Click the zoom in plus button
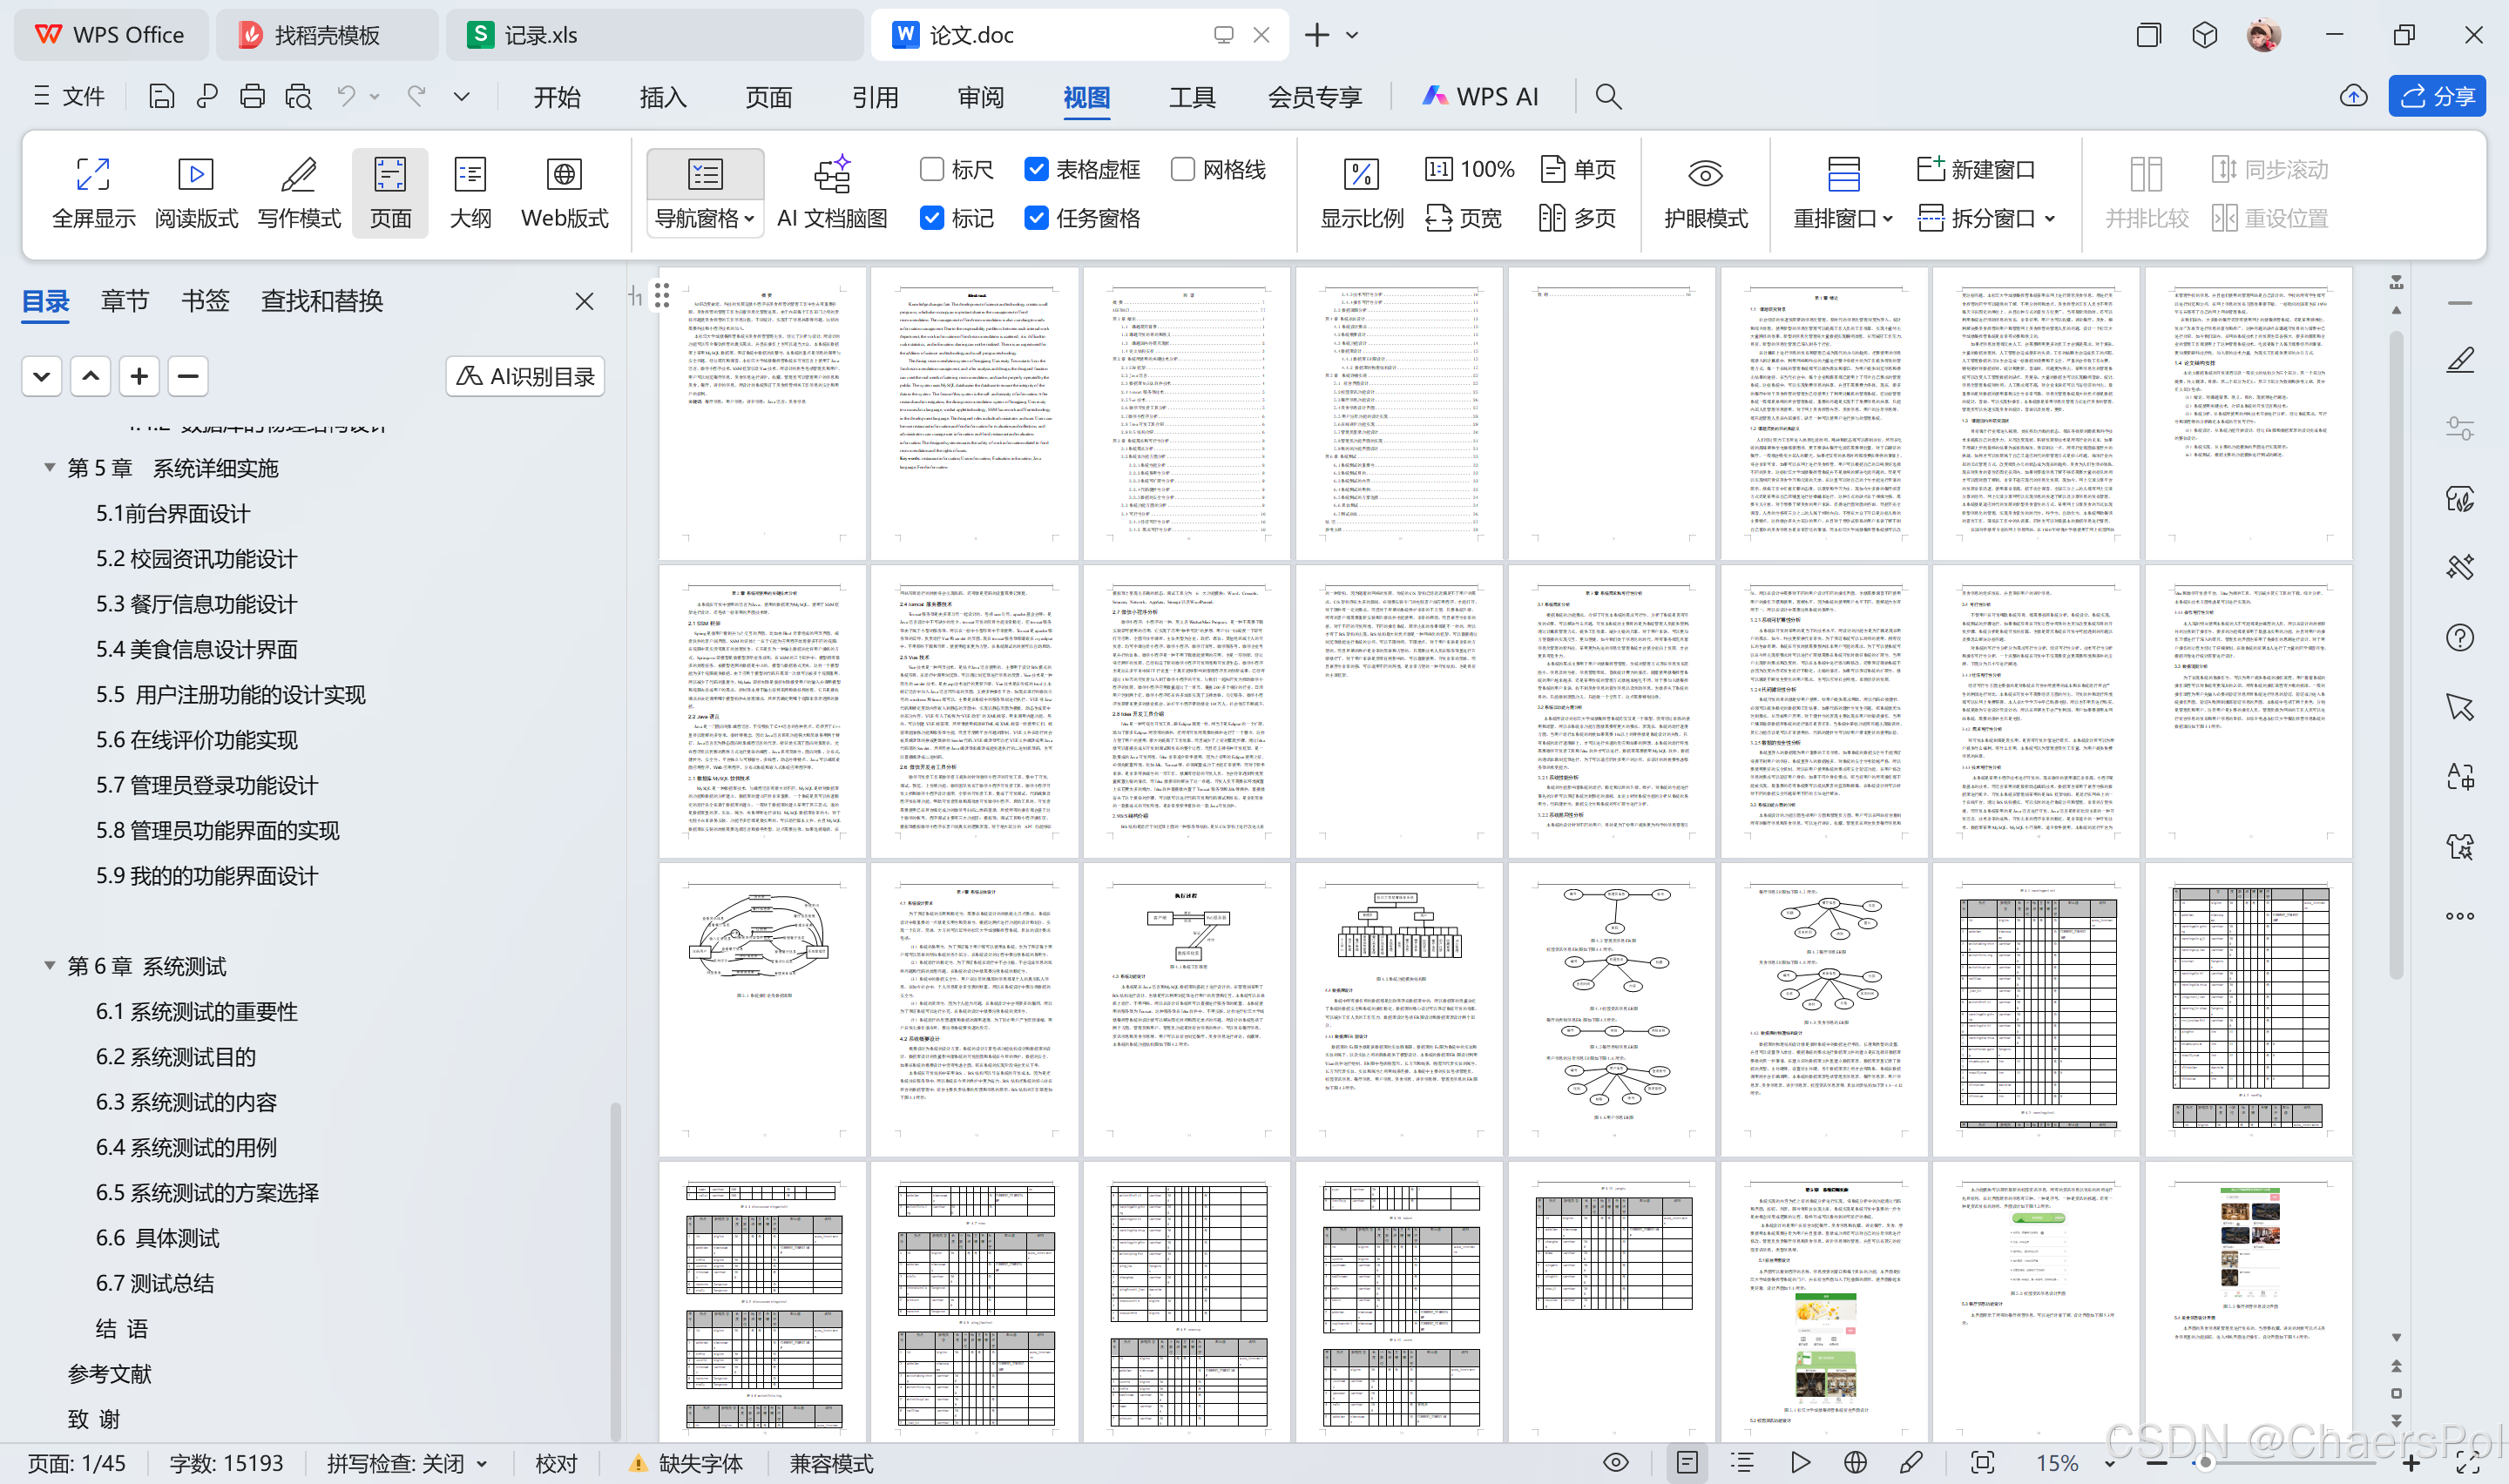Screen dimensions: 2509x1484 pyautogui.click(x=2411, y=1463)
